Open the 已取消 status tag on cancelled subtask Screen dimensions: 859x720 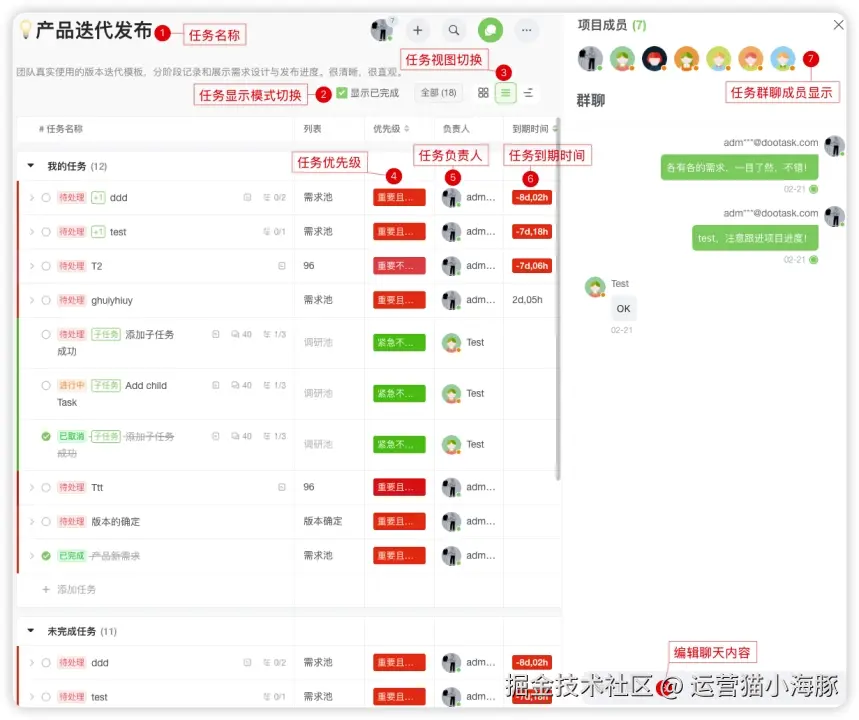(72, 436)
